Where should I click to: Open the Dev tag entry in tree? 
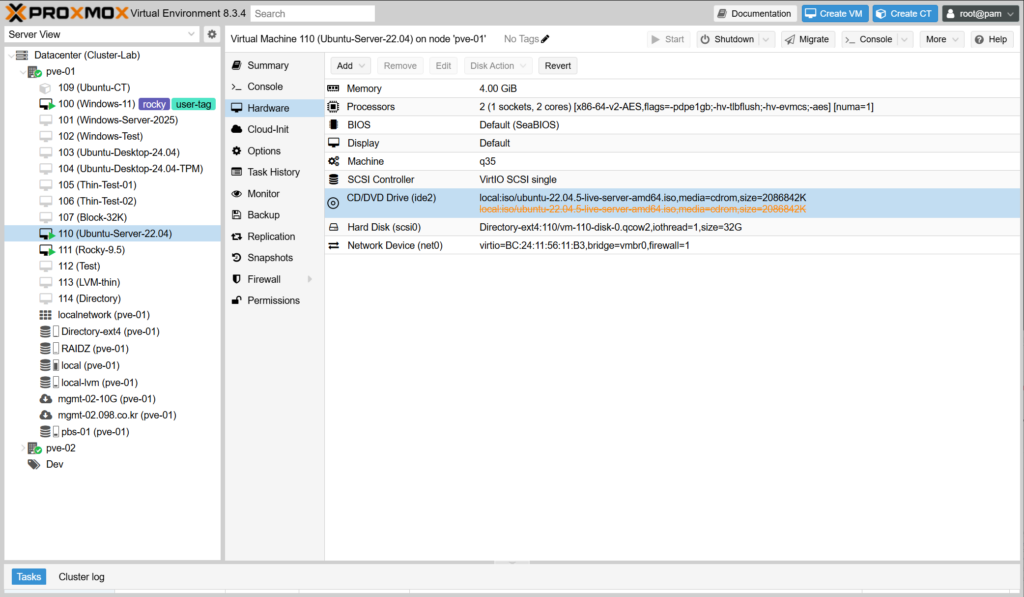click(x=54, y=464)
